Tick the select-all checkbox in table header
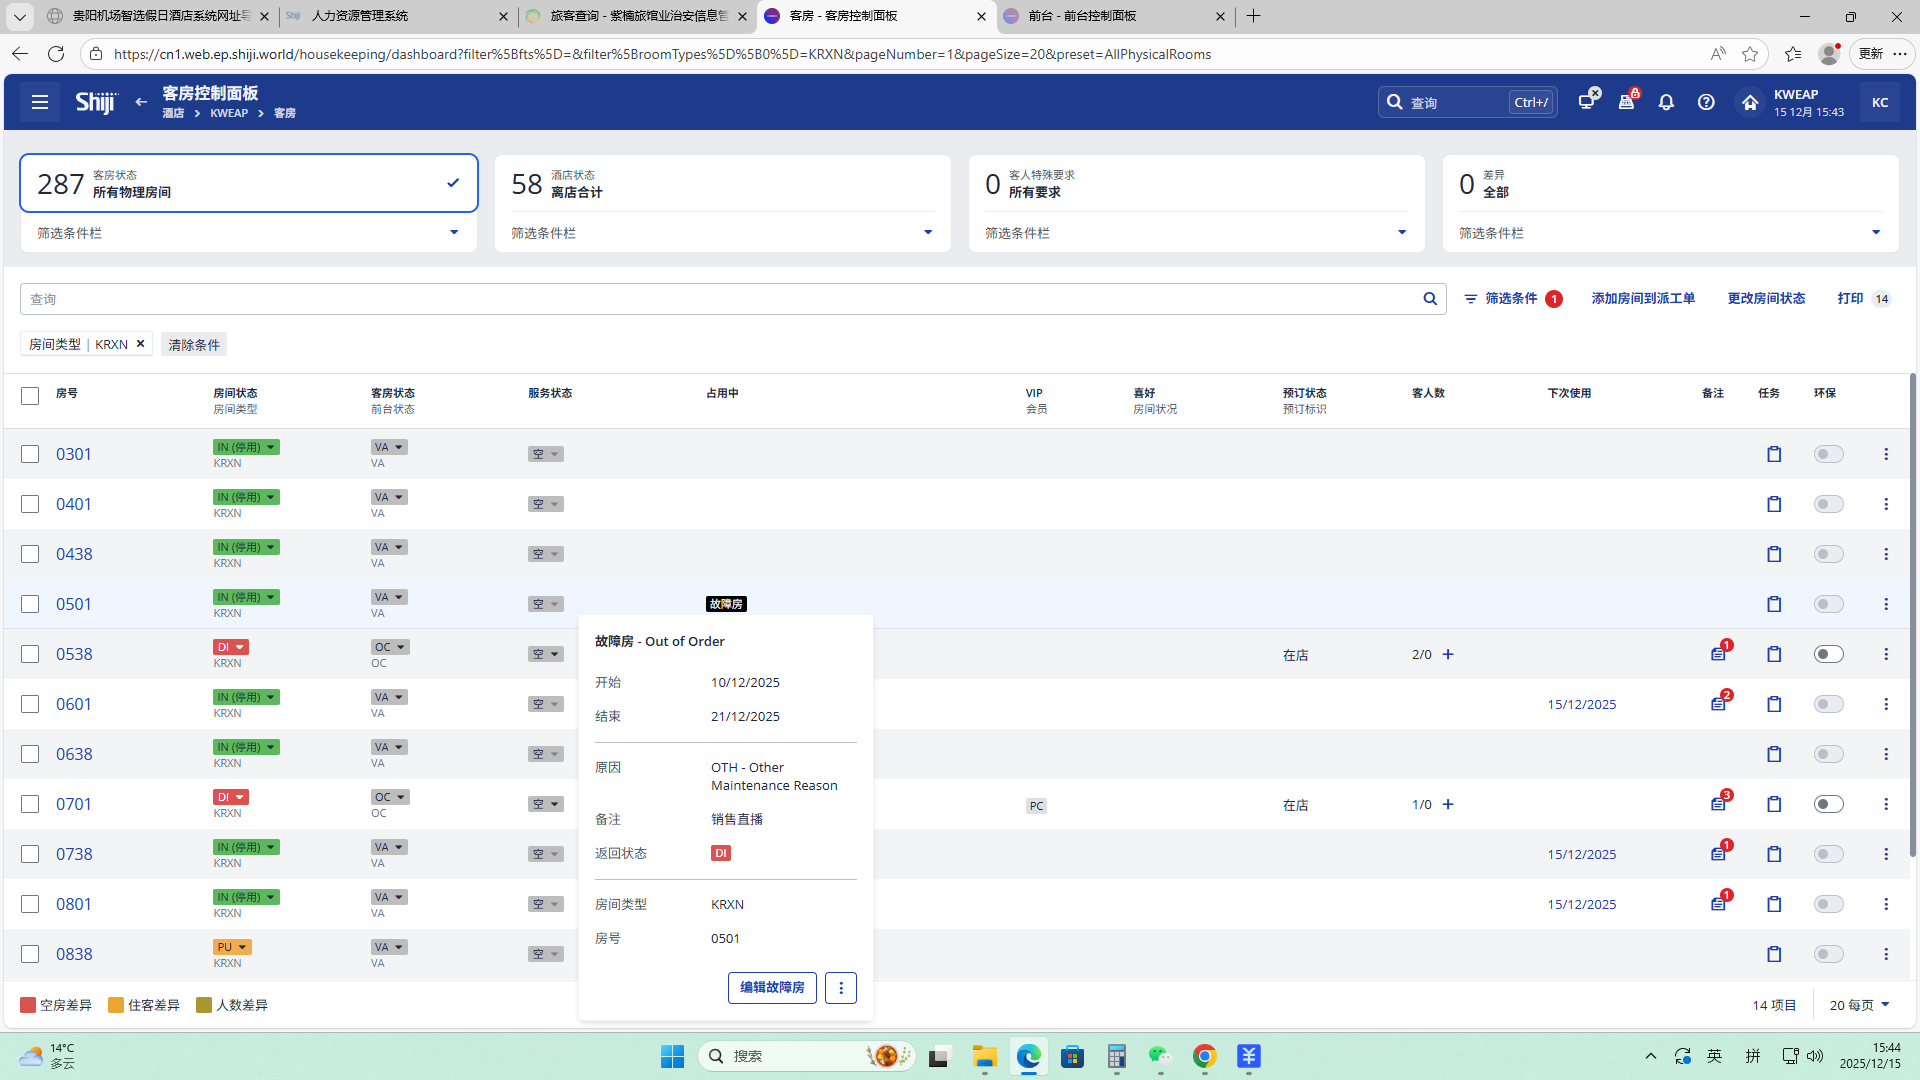Viewport: 1920px width, 1080px height. [x=30, y=396]
